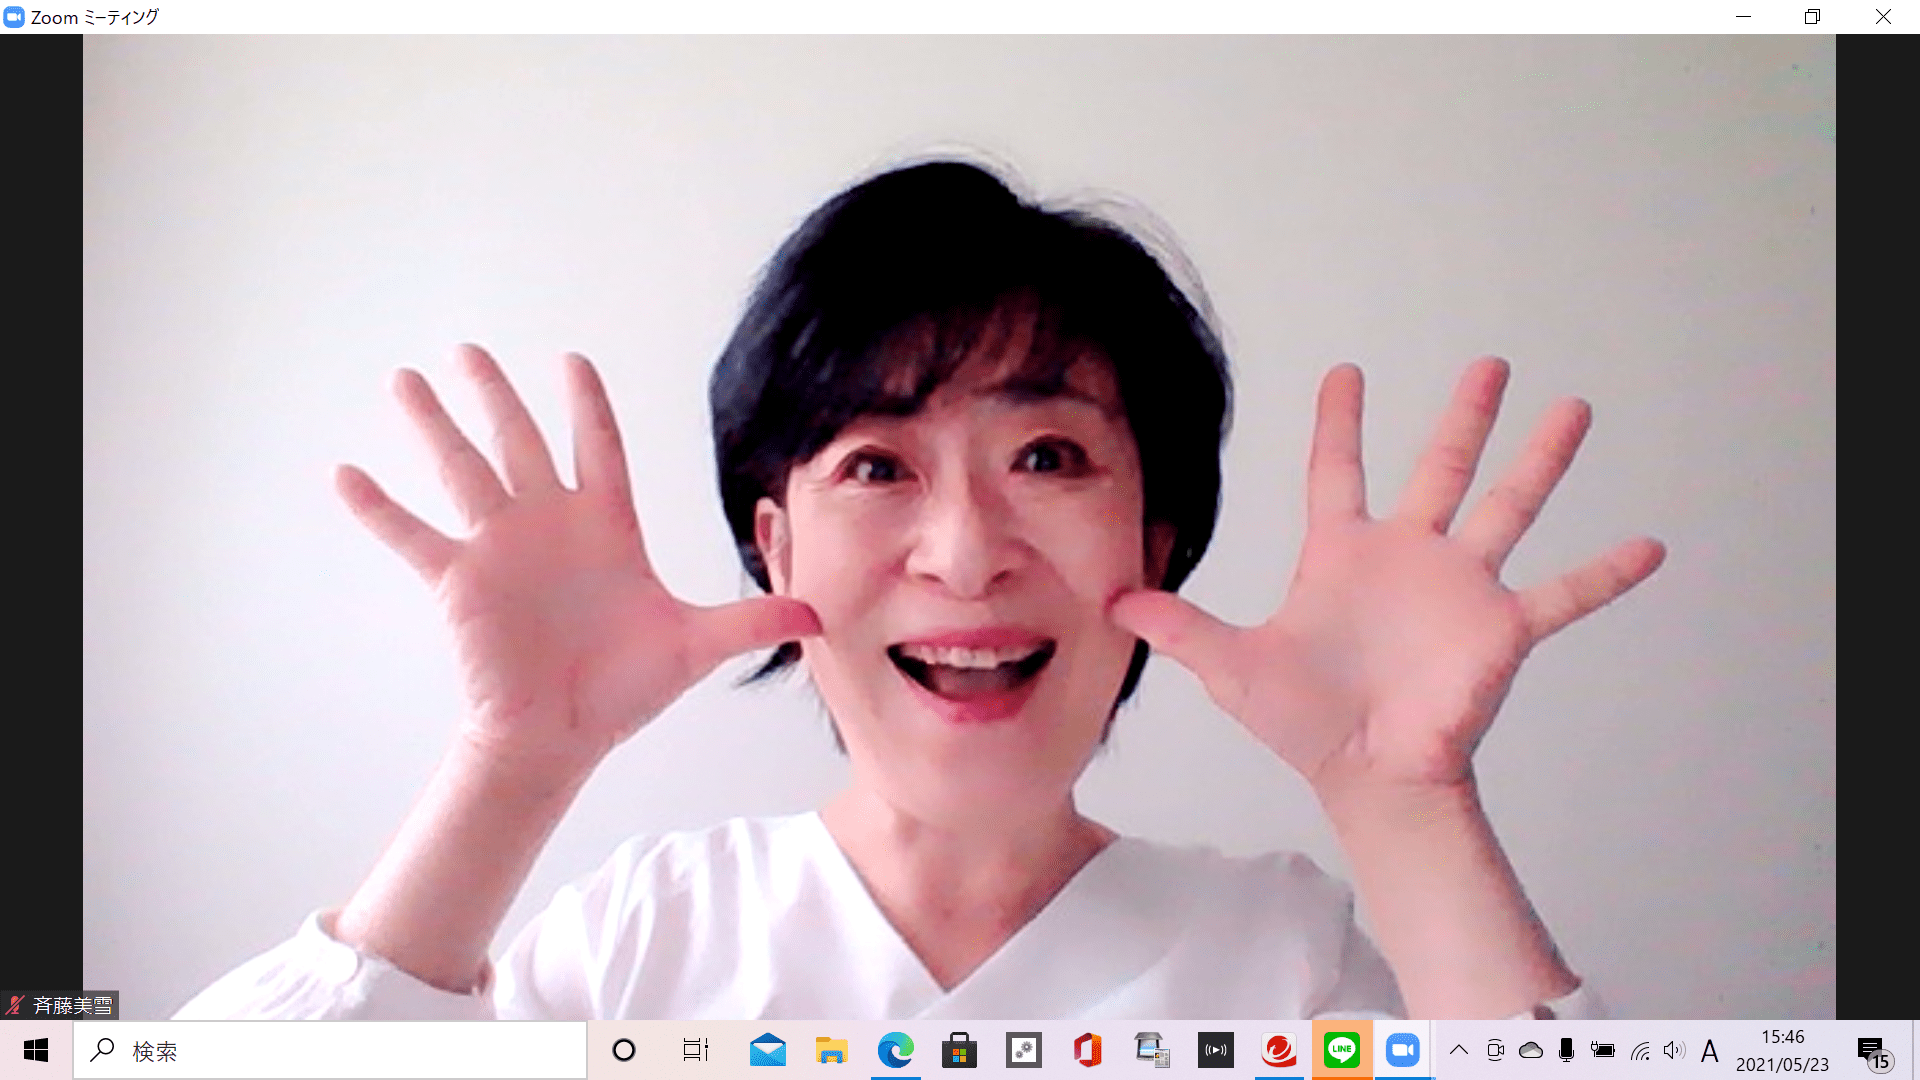Open the clock and calendar flyout

(1782, 1050)
